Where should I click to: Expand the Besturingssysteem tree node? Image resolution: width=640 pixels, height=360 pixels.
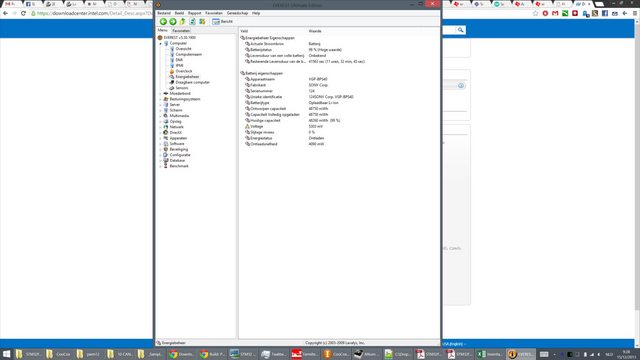(160, 99)
